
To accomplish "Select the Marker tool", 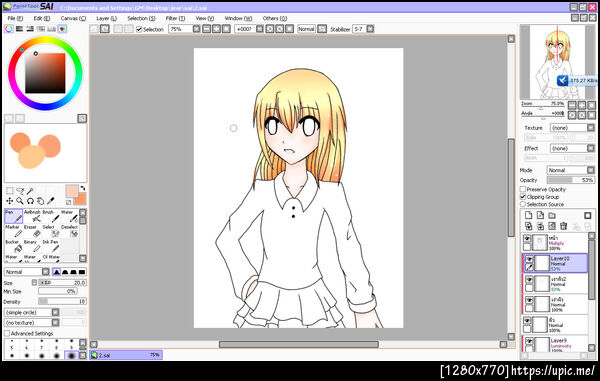I will pyautogui.click(x=13, y=231).
